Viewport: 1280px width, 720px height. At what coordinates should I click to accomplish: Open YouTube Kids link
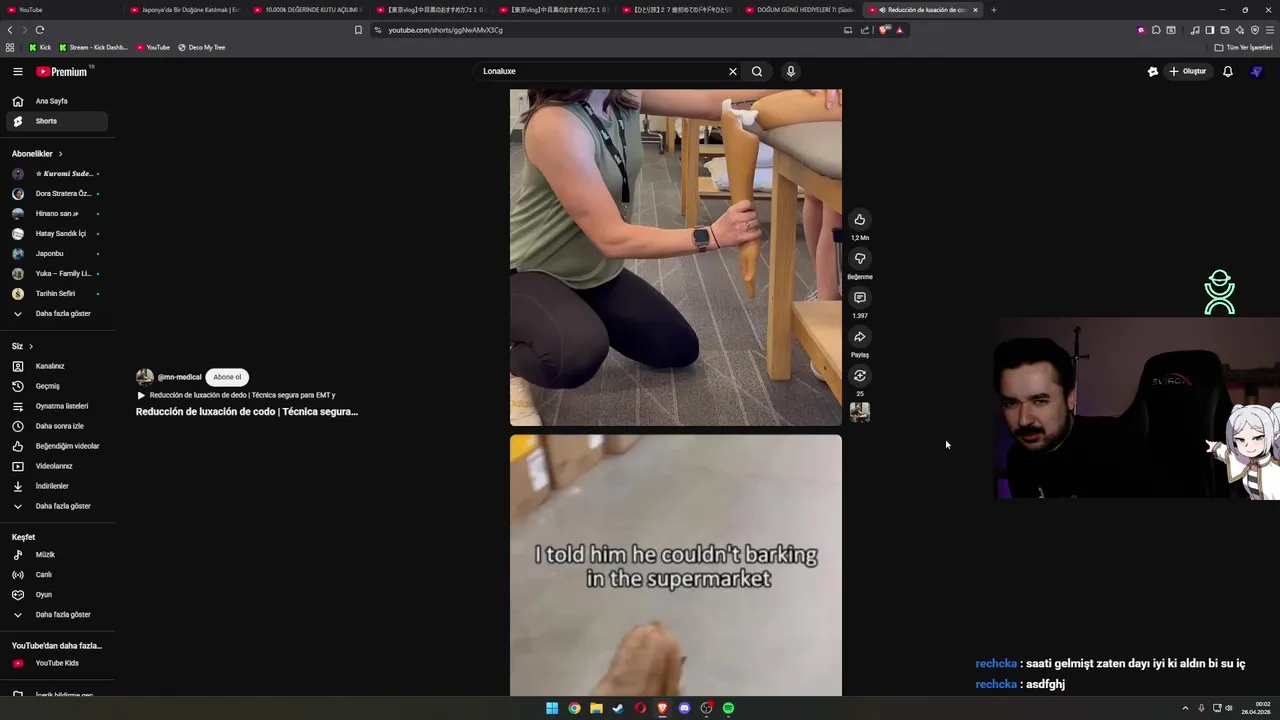click(56, 663)
